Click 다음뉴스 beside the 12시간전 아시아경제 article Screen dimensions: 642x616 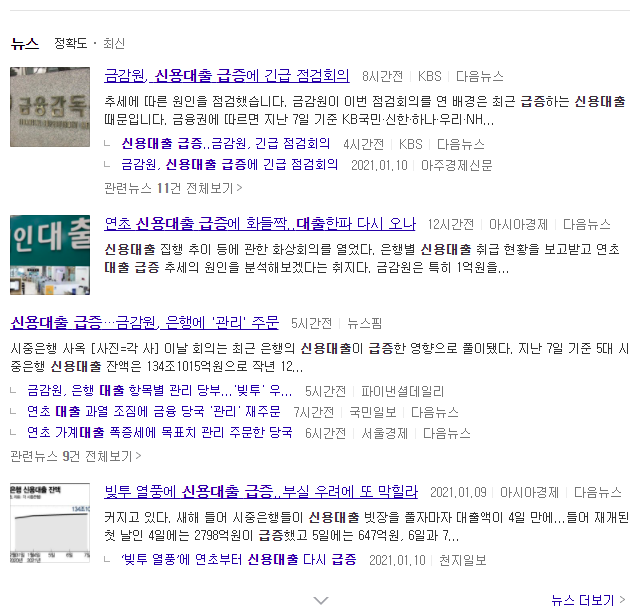587,224
